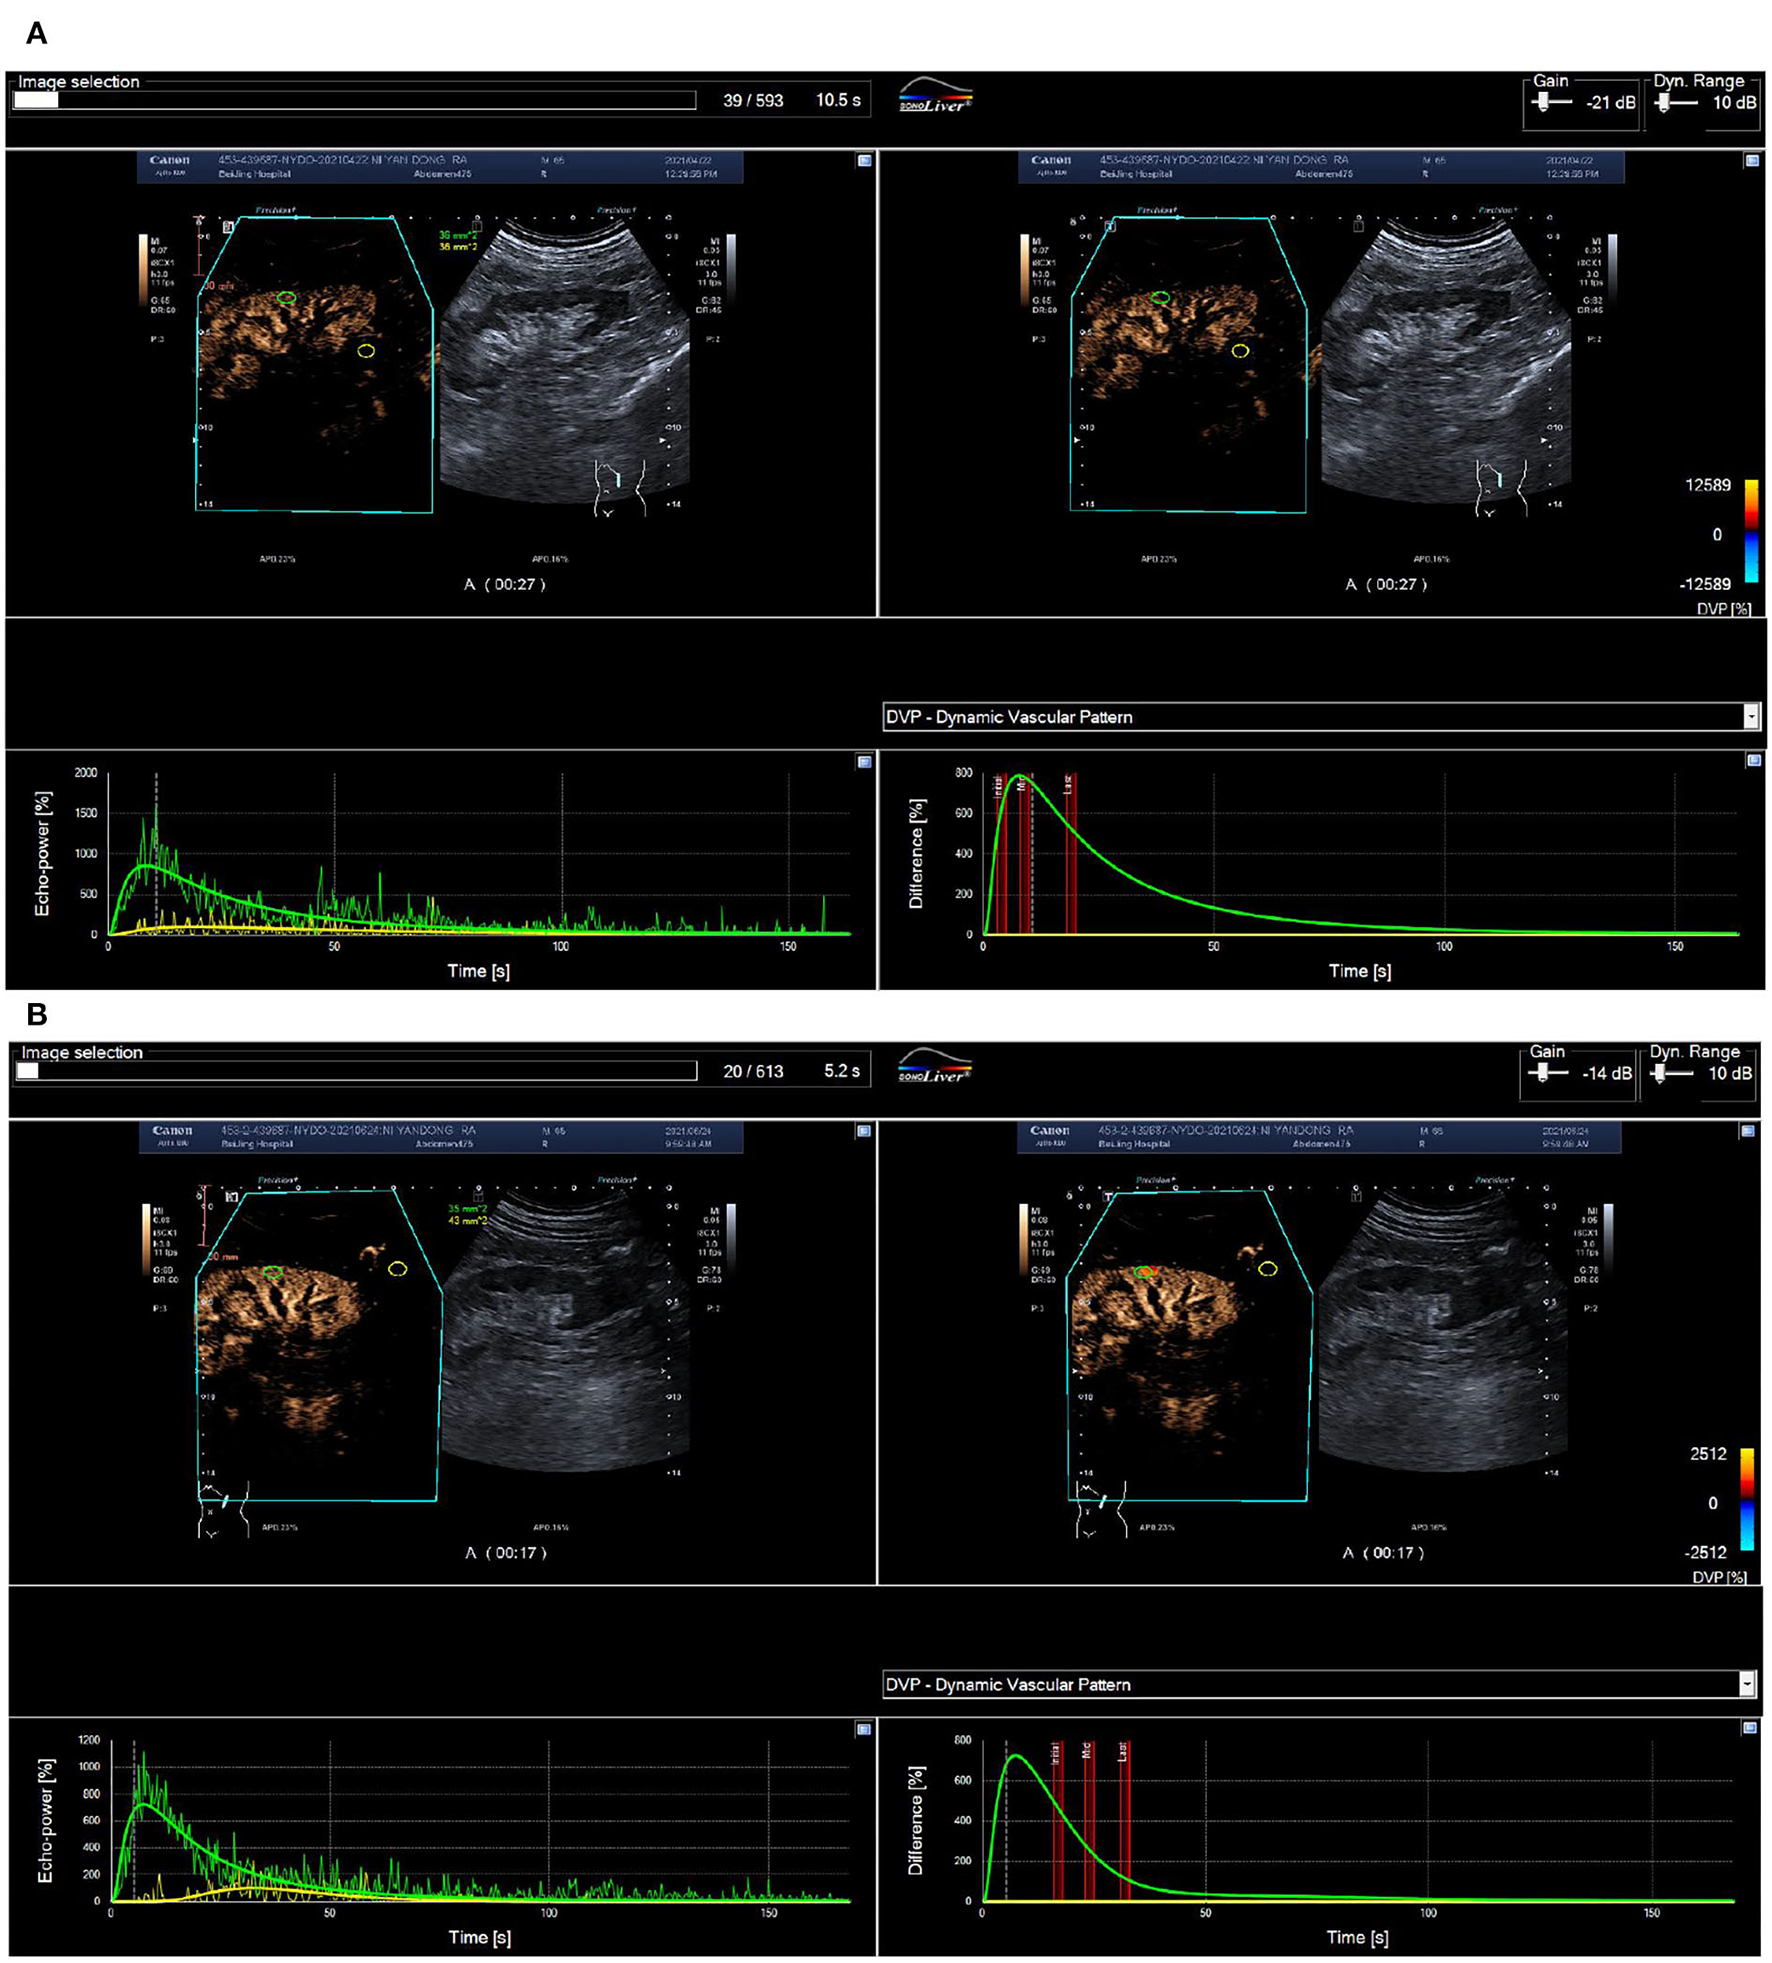Click Echo-power graph corner icon in panel B

click(863, 1729)
